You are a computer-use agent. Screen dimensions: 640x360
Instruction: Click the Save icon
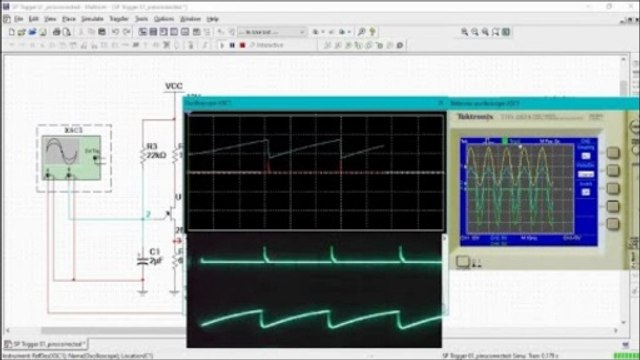[x=43, y=32]
